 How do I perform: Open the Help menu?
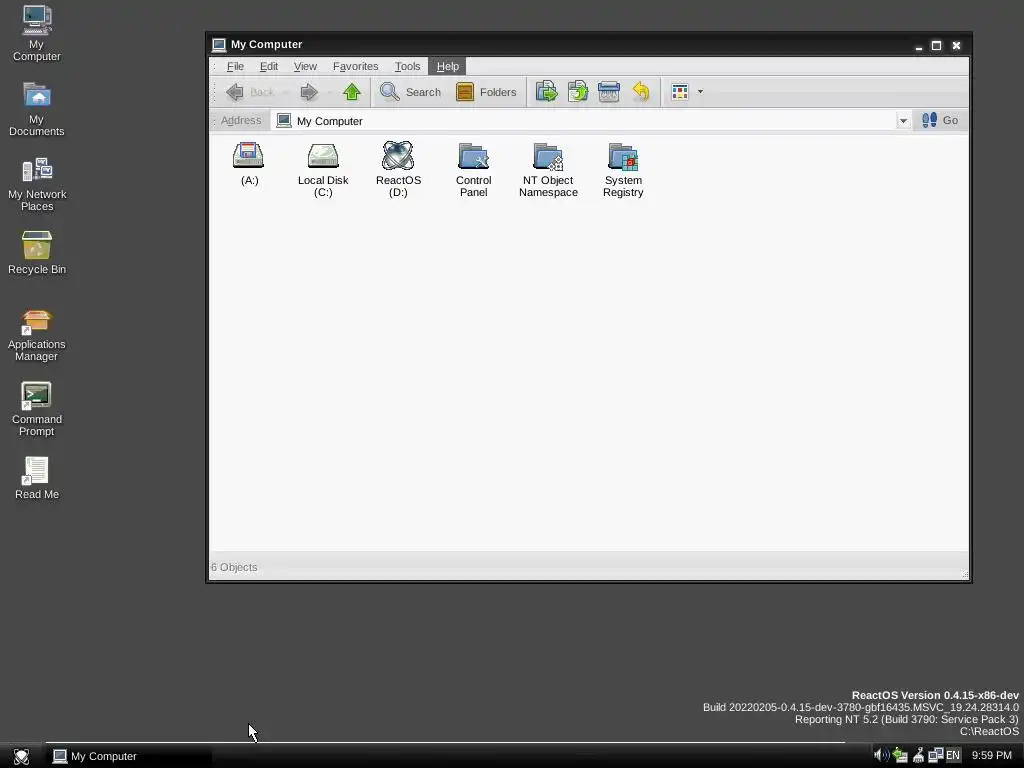coord(447,66)
